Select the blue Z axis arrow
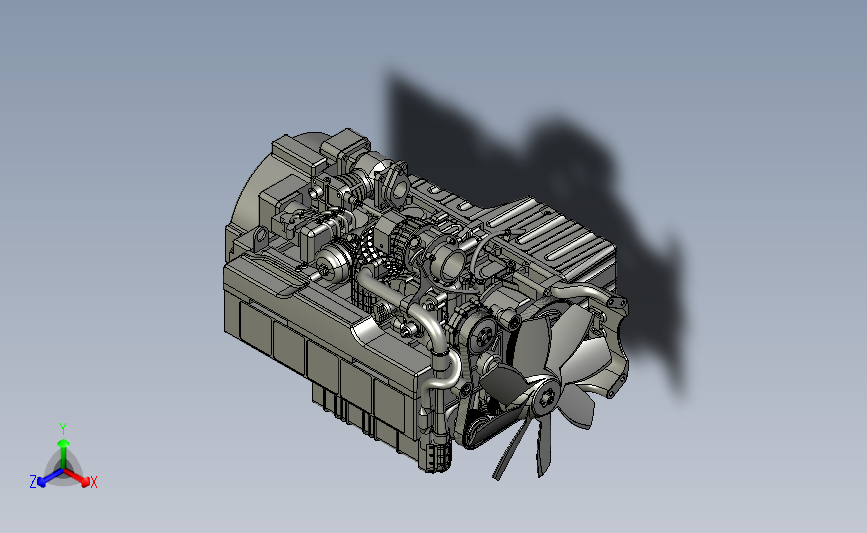The image size is (867, 533). coord(50,478)
